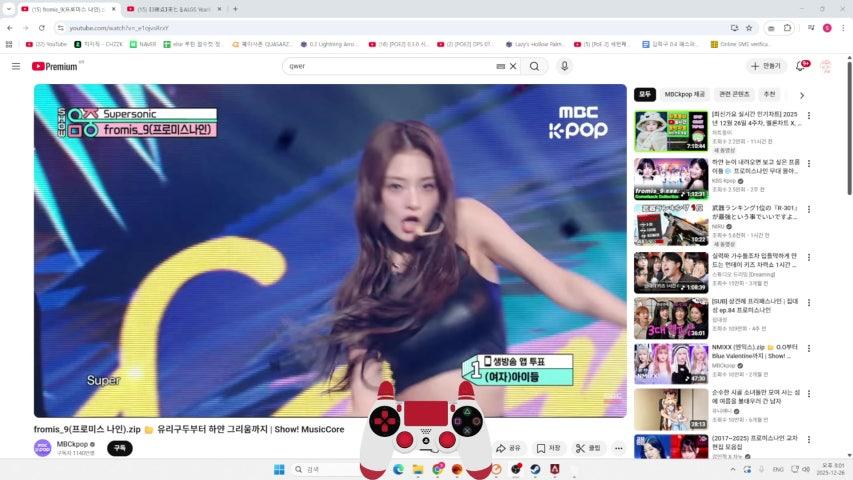853x480 pixels.
Task: Open the notifications bell
Action: point(801,66)
